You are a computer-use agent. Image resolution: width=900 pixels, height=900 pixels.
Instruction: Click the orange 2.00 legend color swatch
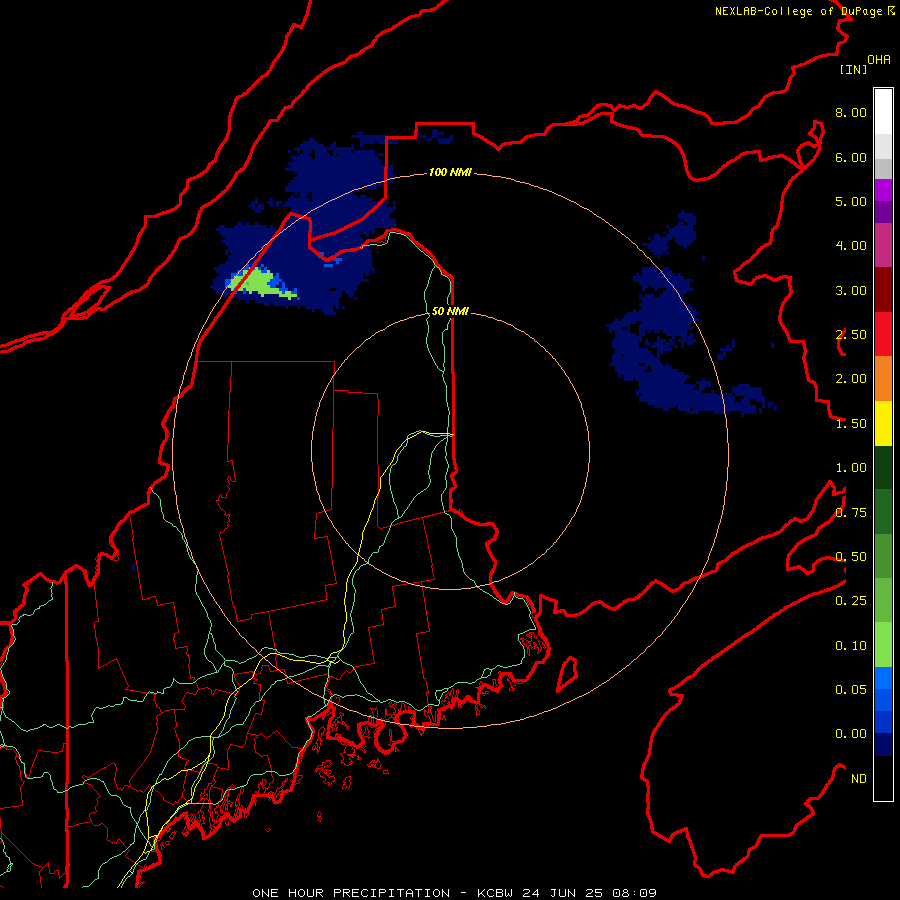[883, 379]
